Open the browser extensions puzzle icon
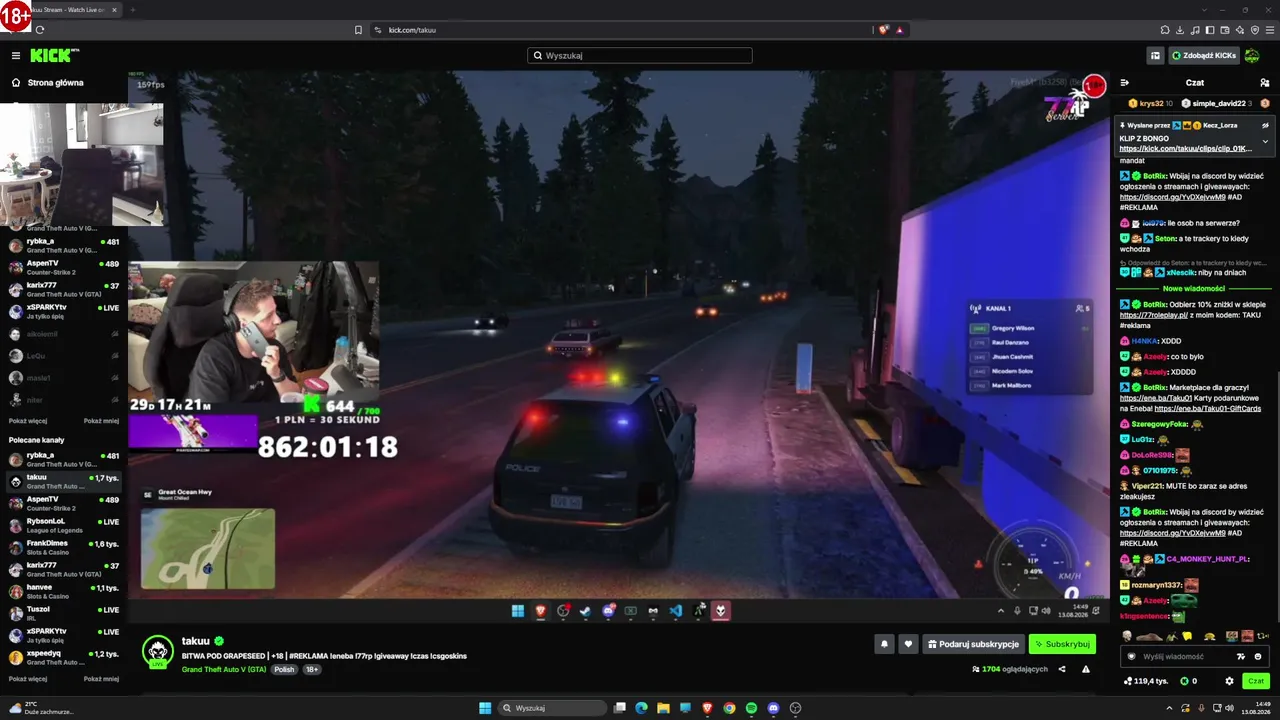Image resolution: width=1280 pixels, height=720 pixels. click(1165, 30)
